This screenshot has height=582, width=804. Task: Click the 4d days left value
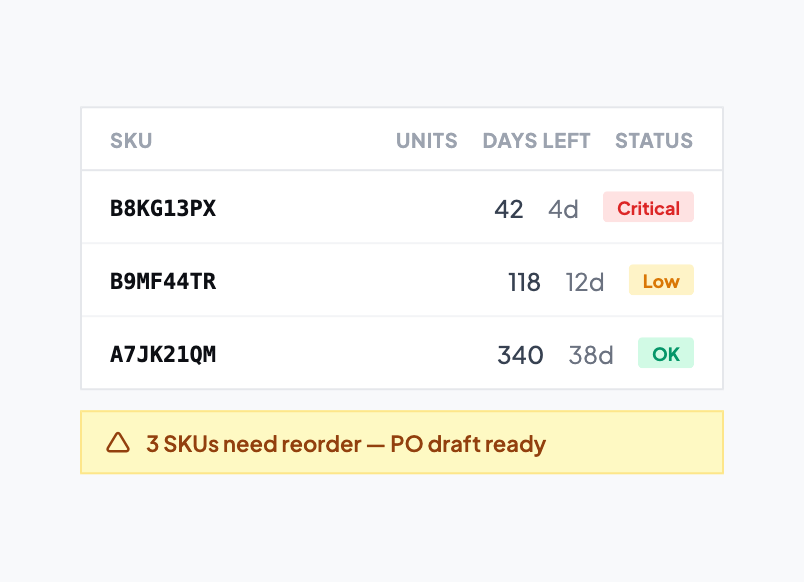click(564, 209)
